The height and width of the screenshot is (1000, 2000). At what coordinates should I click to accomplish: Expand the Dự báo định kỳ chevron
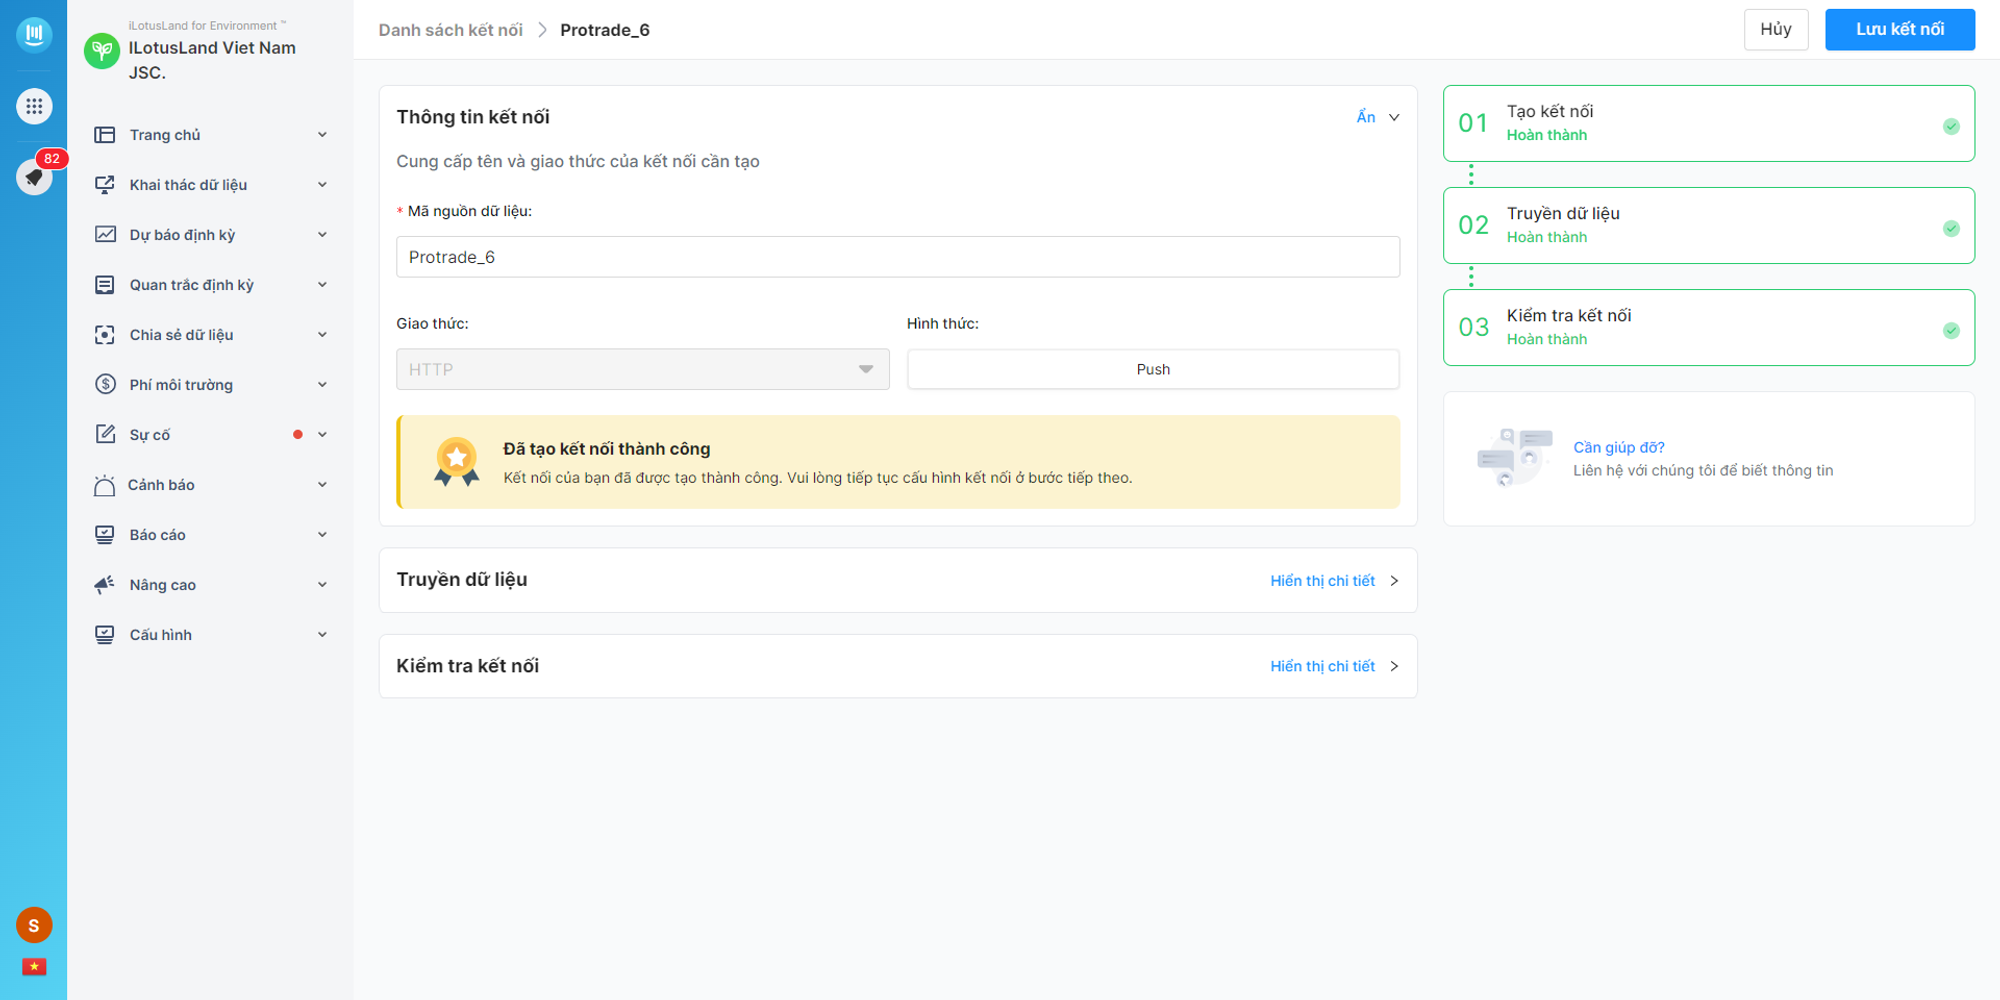pyautogui.click(x=322, y=234)
